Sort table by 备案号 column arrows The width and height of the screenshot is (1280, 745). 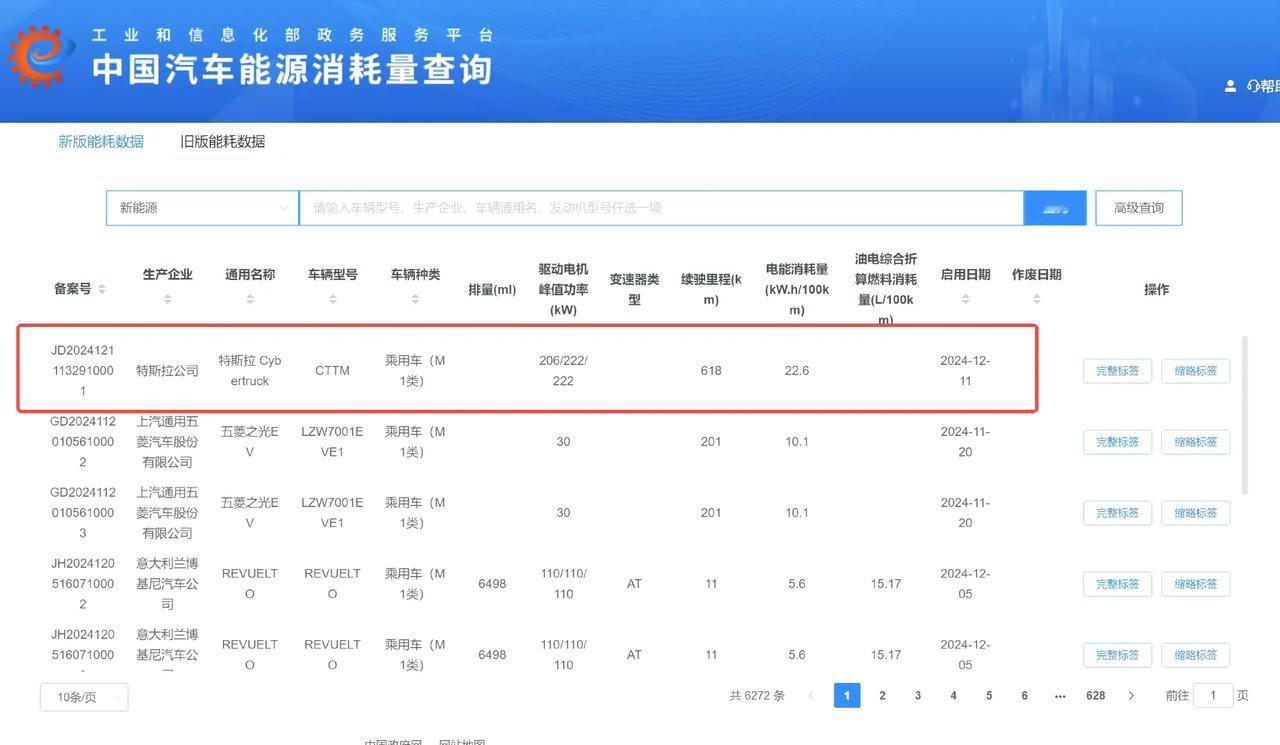click(102, 290)
